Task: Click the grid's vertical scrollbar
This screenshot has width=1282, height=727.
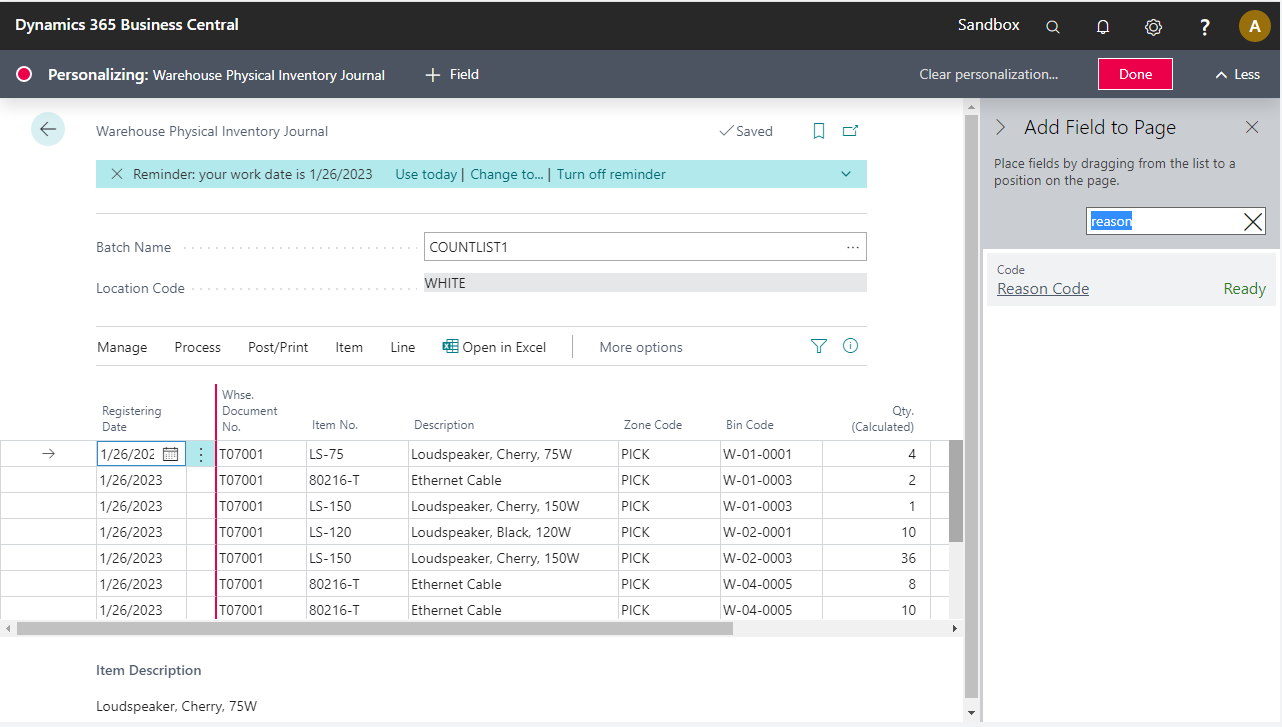Action: [955, 491]
